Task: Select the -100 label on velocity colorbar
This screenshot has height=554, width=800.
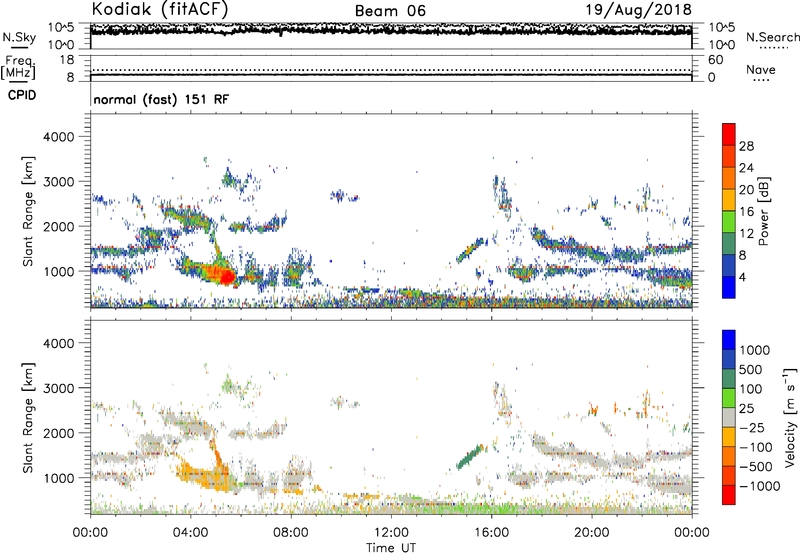Action: tap(755, 447)
